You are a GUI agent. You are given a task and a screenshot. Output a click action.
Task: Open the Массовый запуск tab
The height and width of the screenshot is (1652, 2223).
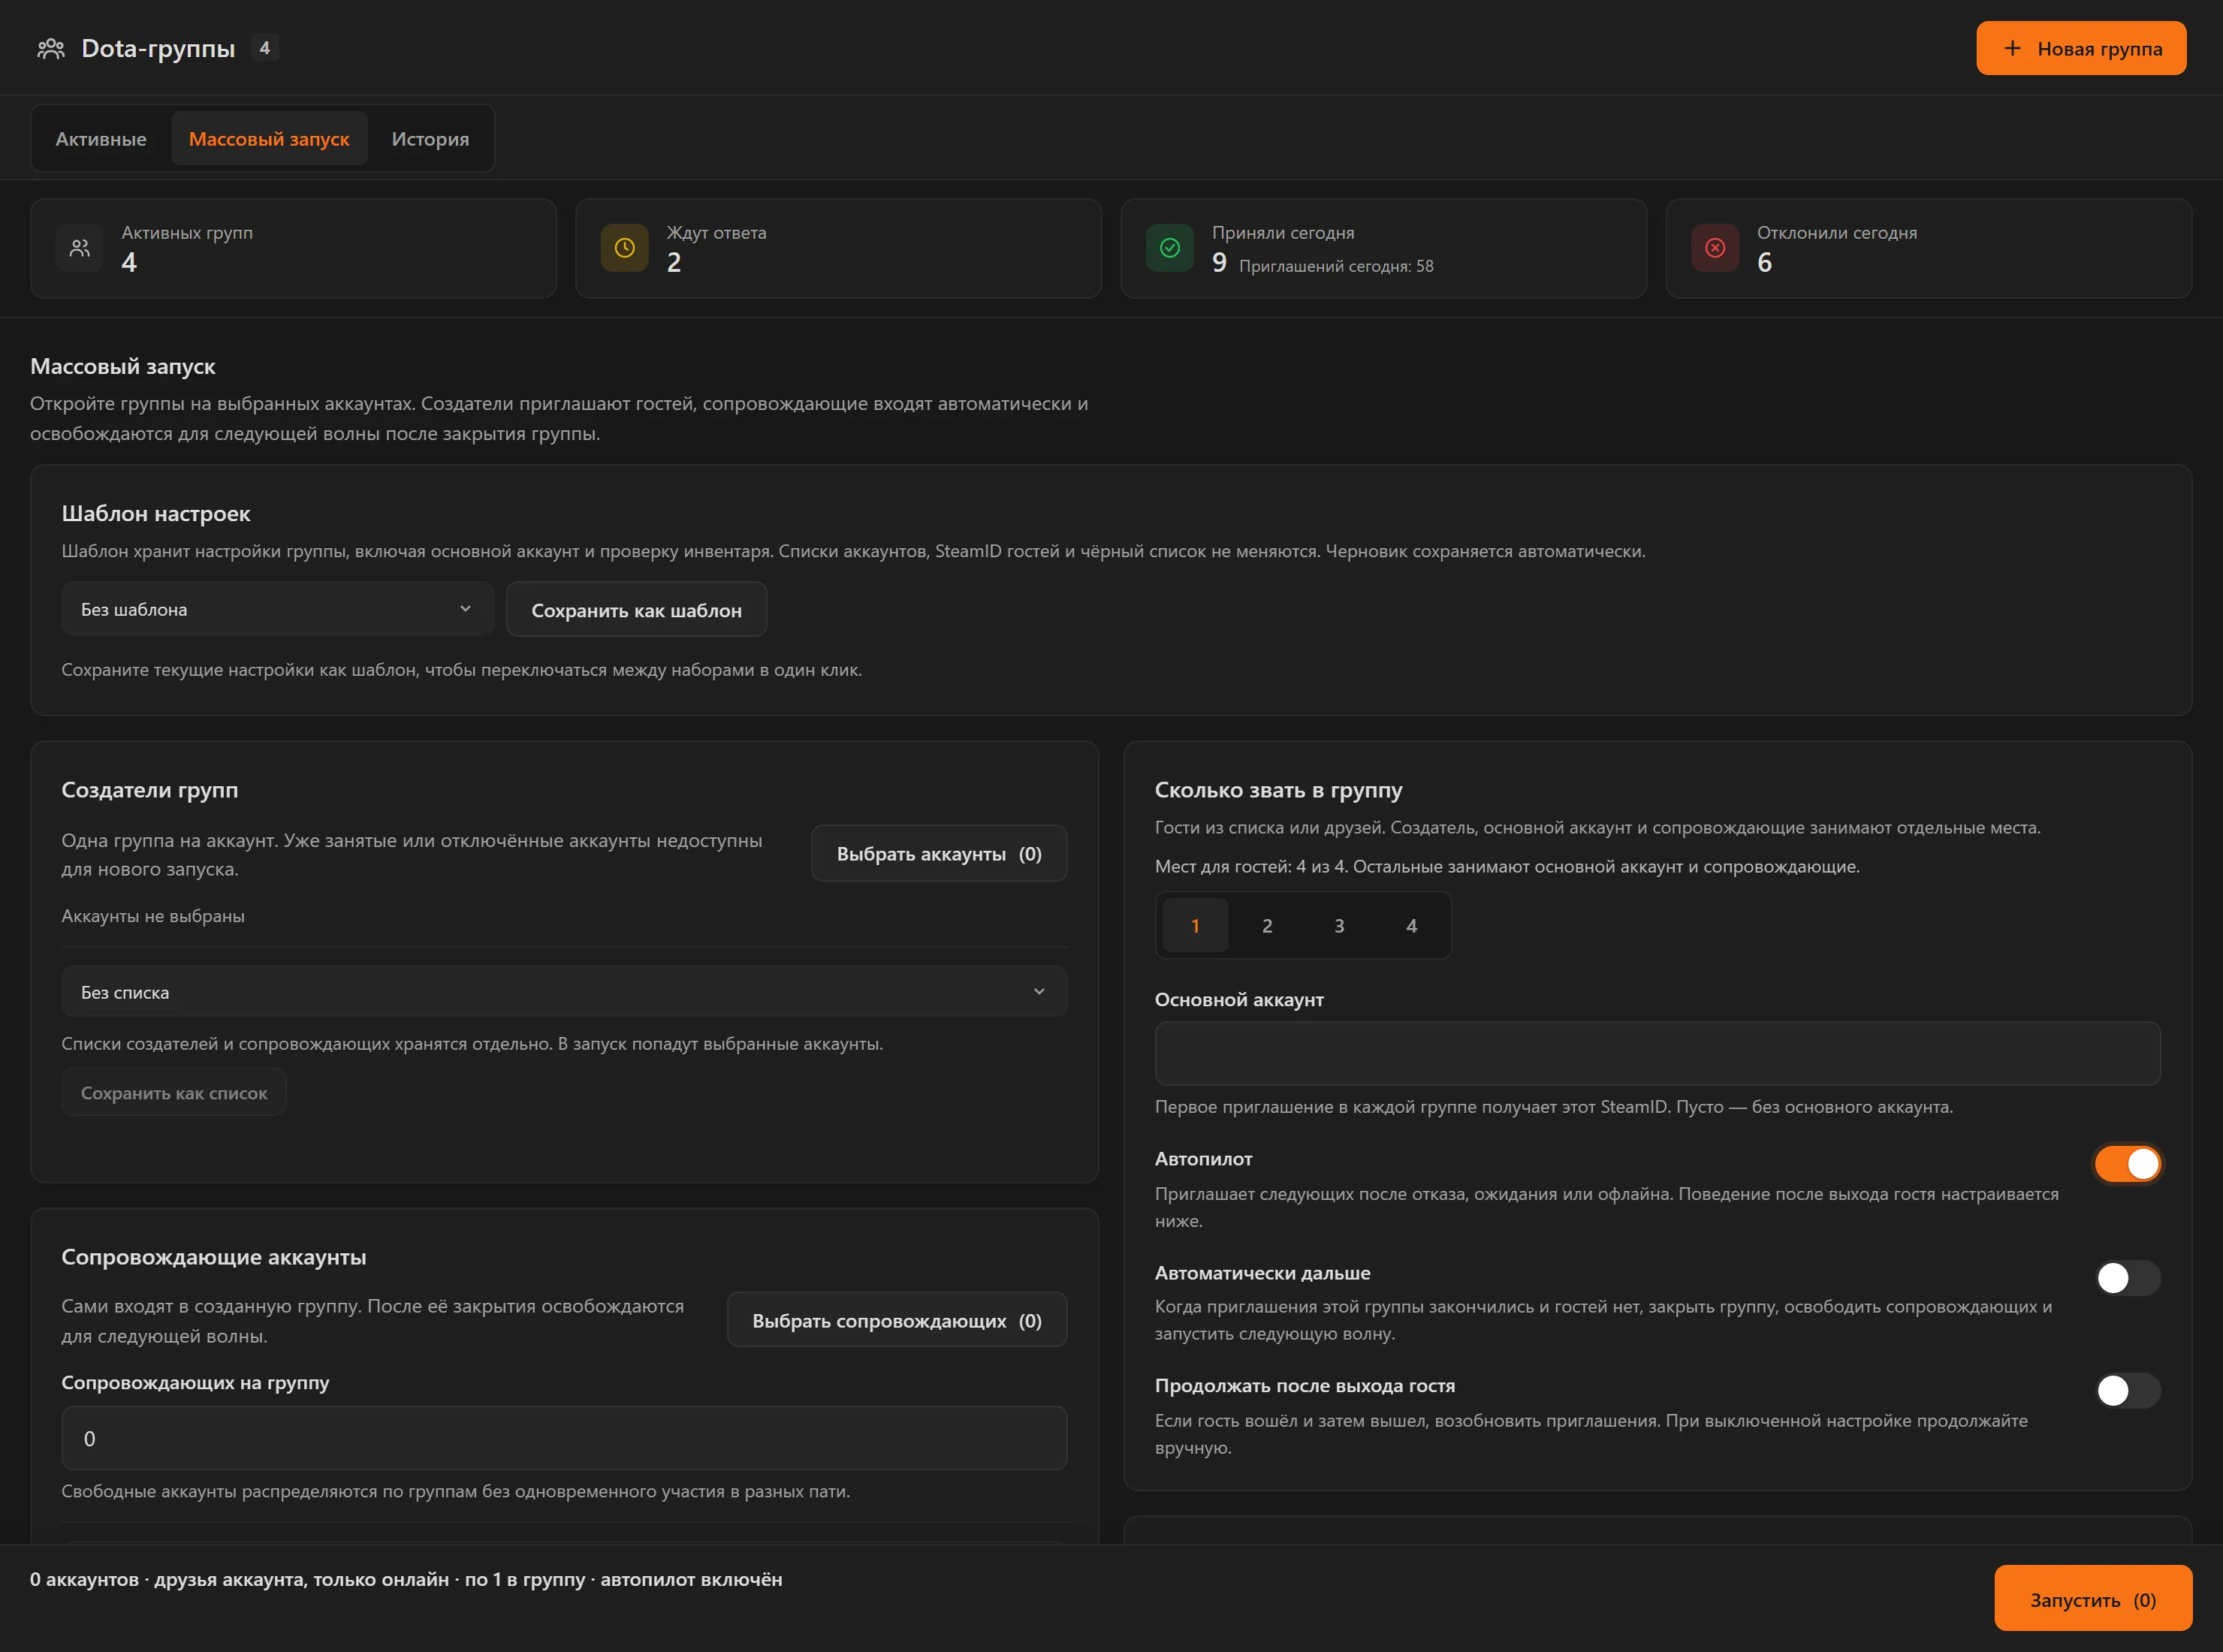click(x=269, y=139)
